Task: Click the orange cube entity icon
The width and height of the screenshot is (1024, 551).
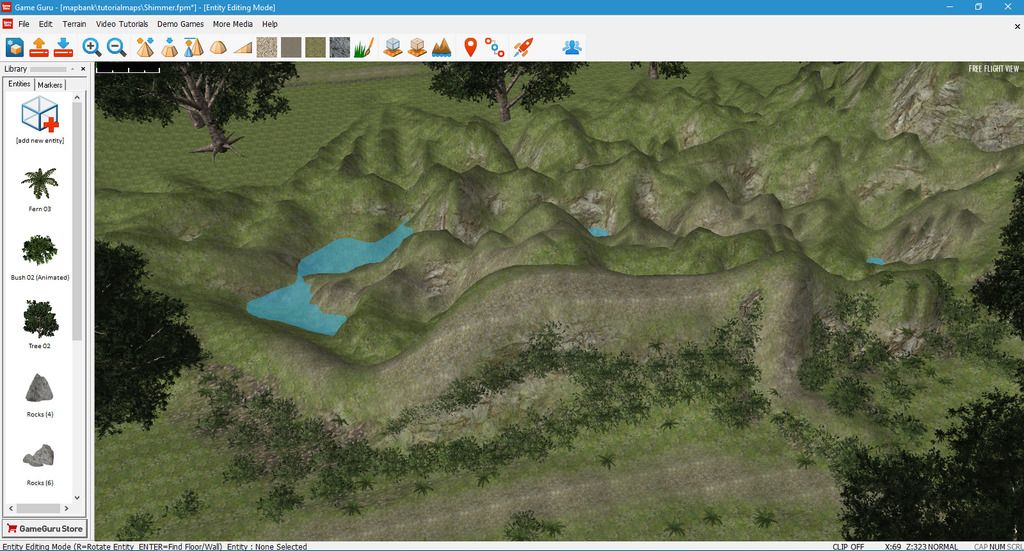Action: coord(417,47)
